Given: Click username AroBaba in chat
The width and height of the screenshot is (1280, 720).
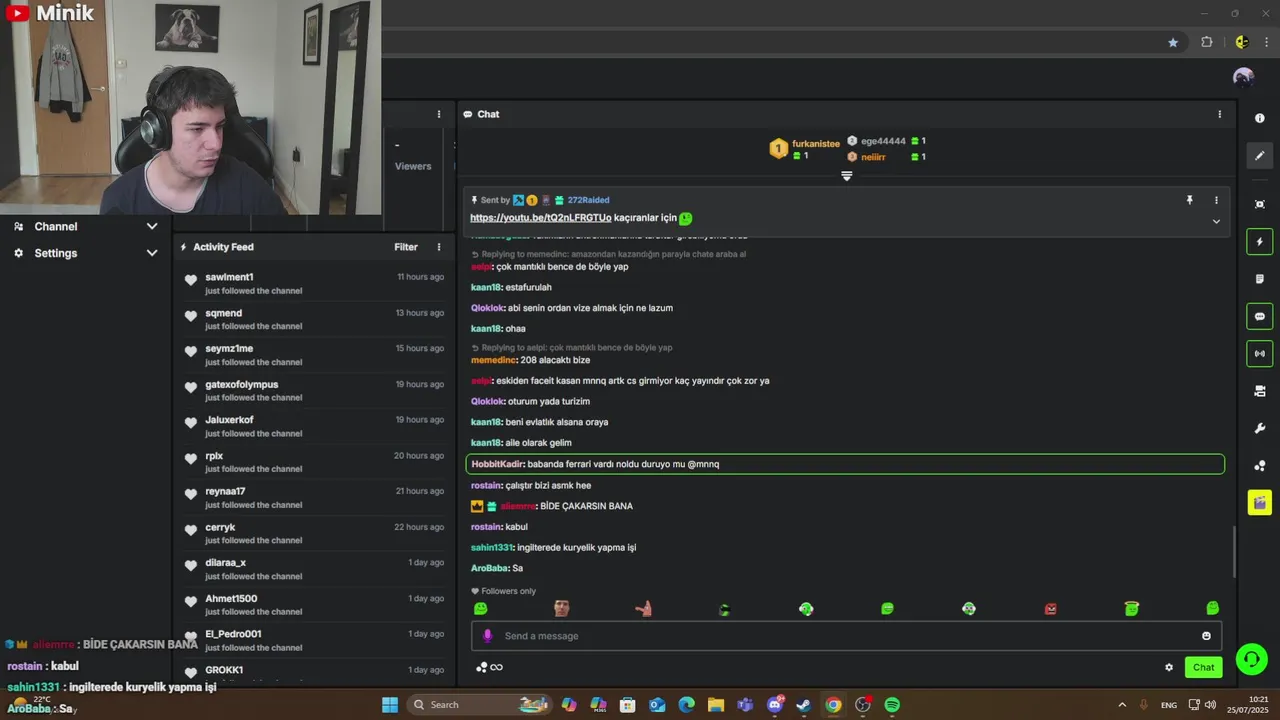Looking at the screenshot, I should (x=489, y=568).
